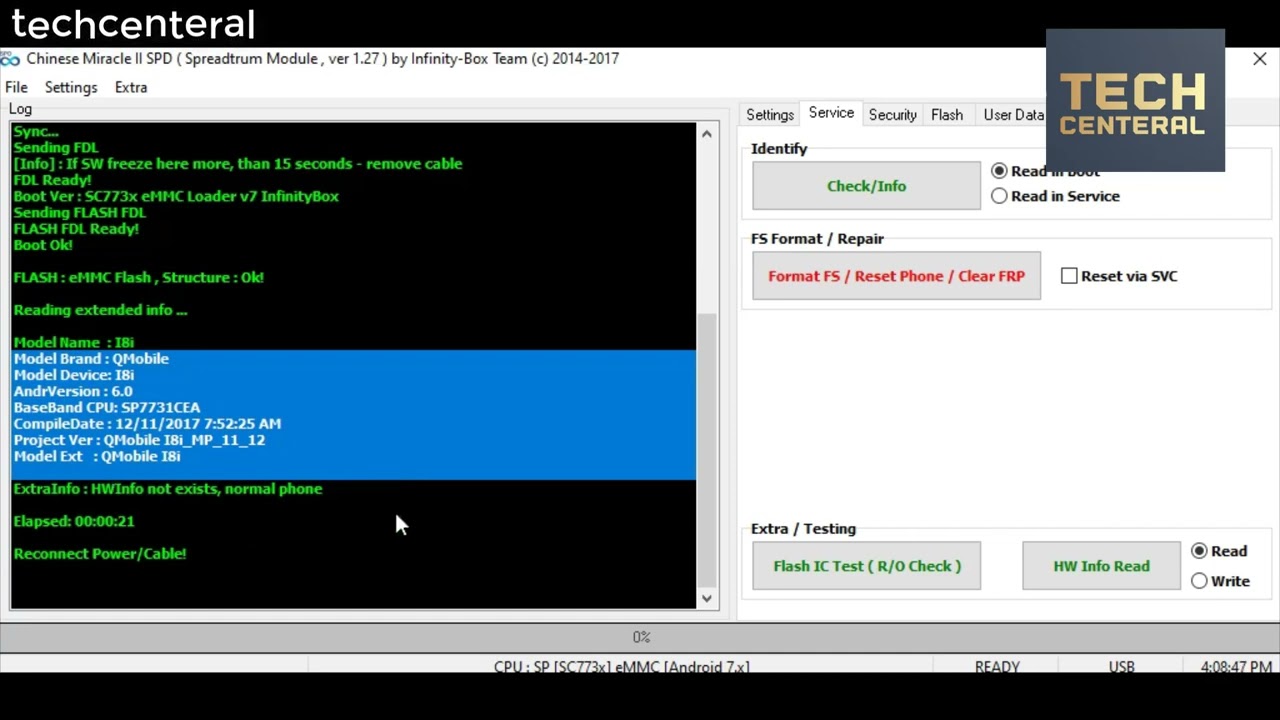1280x720 pixels.
Task: Click the HW Info Read button
Action: coord(1101,566)
